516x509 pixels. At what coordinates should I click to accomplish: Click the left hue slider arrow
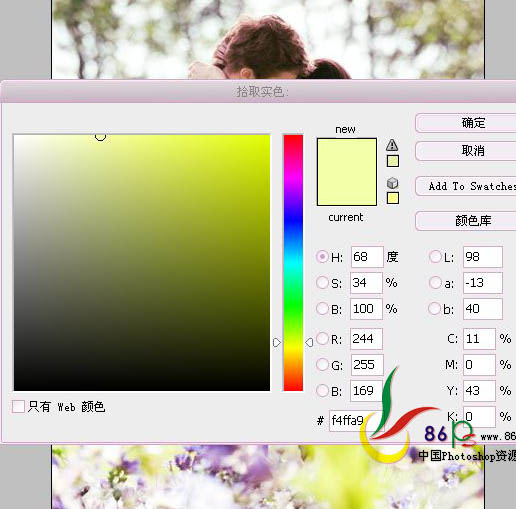277,343
